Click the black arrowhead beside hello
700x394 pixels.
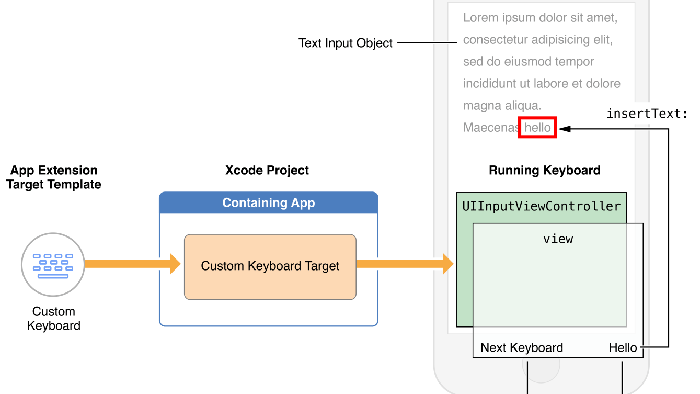click(x=565, y=129)
